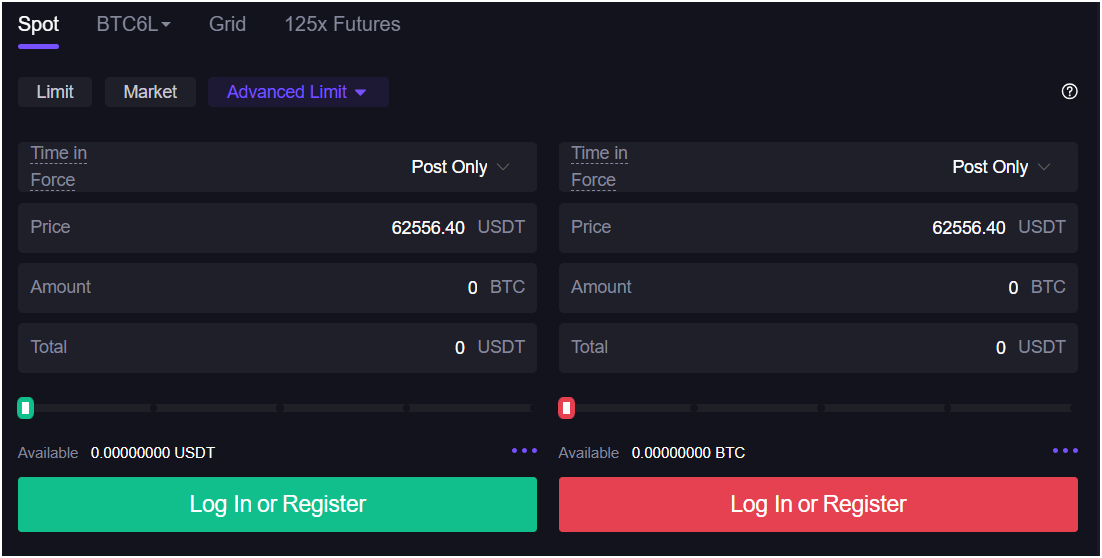This screenshot has height=558, width=1102.
Task: Select the Limit order type
Action: pos(55,92)
